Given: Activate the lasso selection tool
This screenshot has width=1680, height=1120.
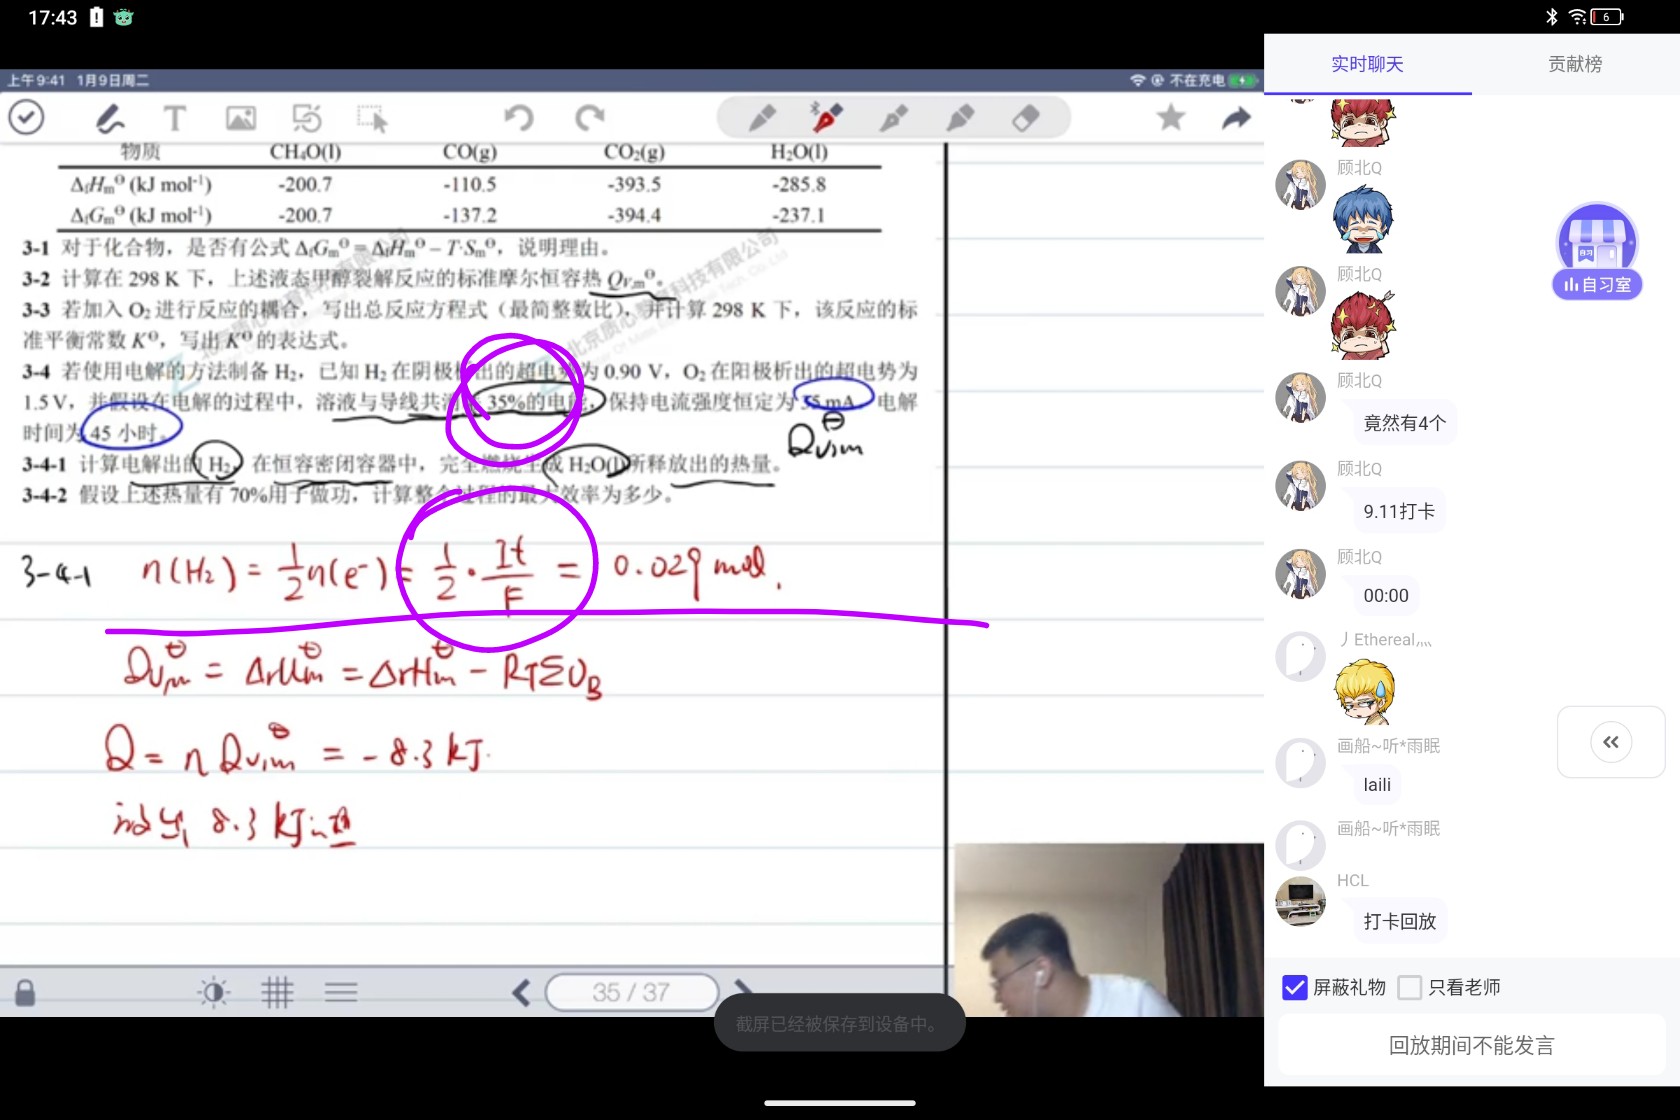Looking at the screenshot, I should pyautogui.click(x=372, y=119).
